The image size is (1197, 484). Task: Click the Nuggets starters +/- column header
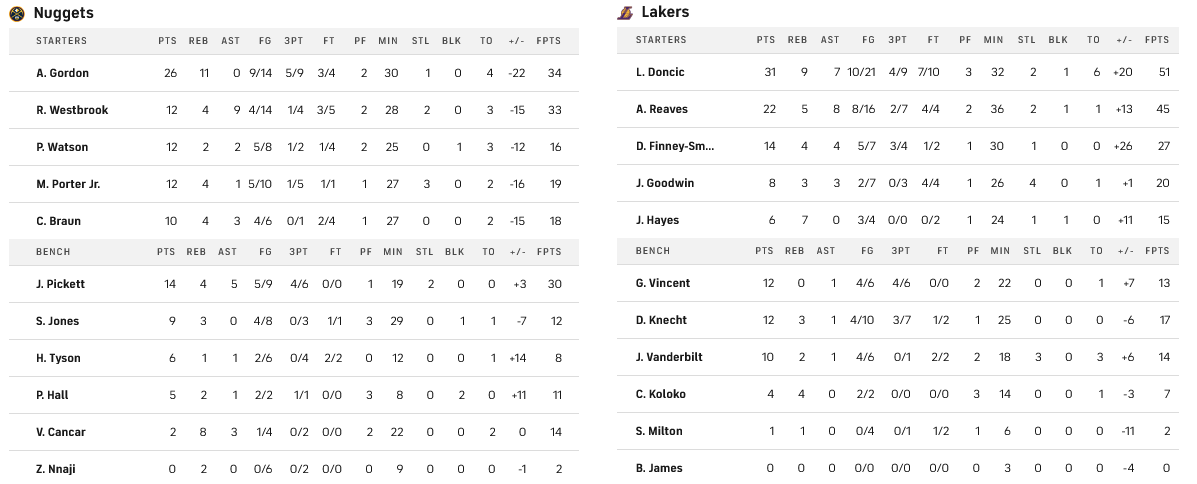pyautogui.click(x=517, y=41)
